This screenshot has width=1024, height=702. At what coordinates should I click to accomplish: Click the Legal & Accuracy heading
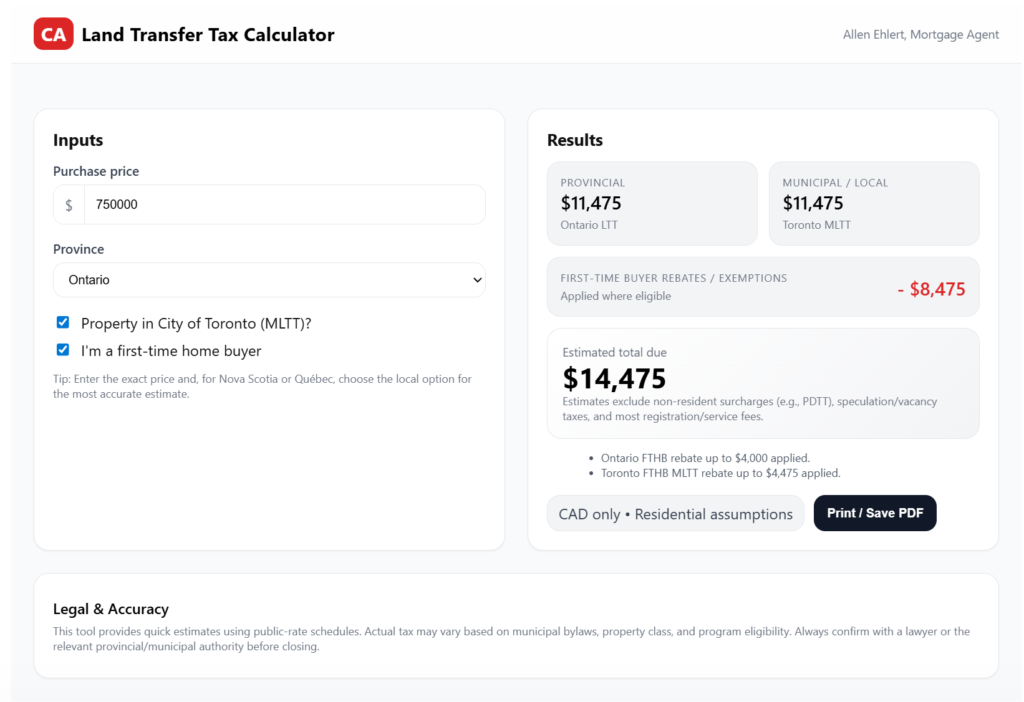(111, 609)
